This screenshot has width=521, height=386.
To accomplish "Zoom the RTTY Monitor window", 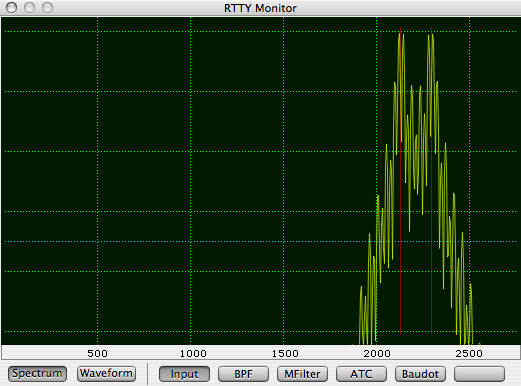I will point(47,7).
